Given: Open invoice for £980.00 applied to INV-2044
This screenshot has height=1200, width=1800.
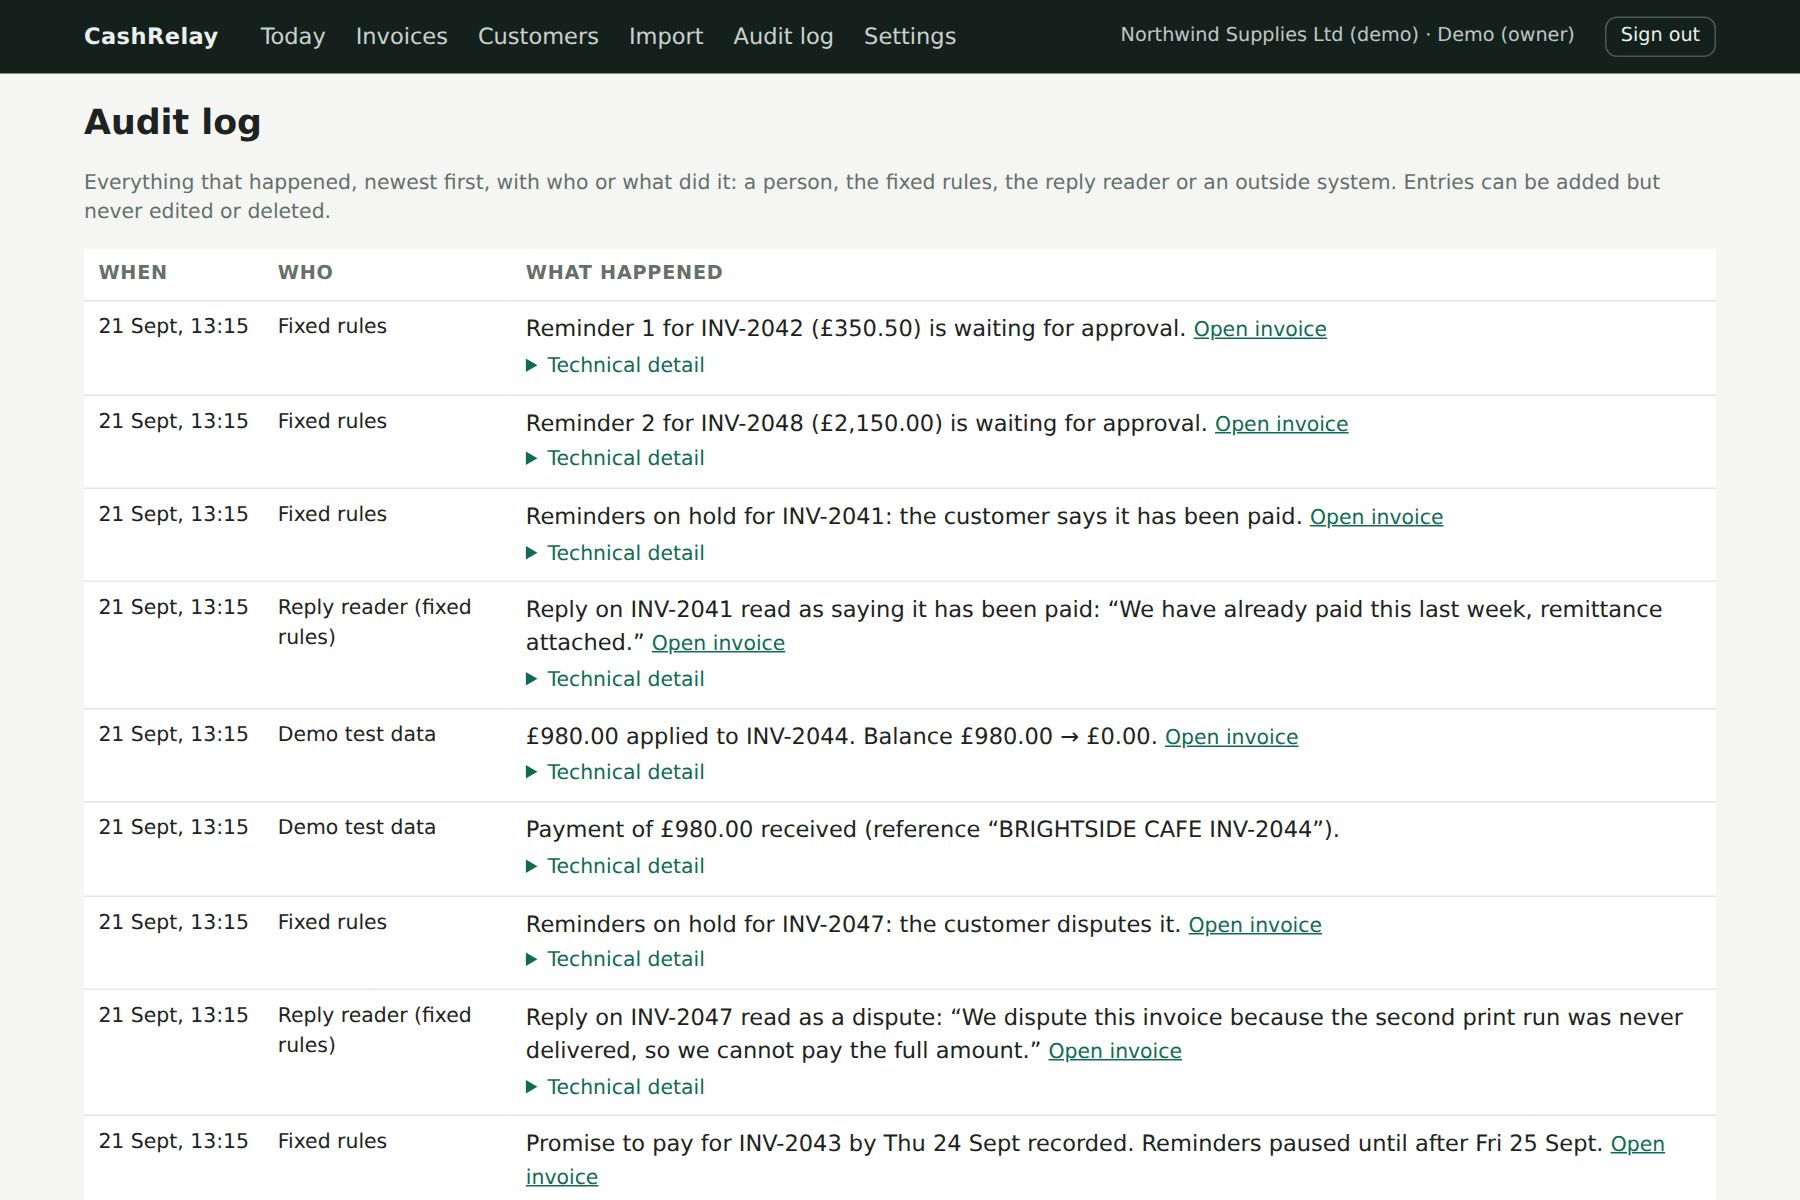Looking at the screenshot, I should click(x=1231, y=737).
